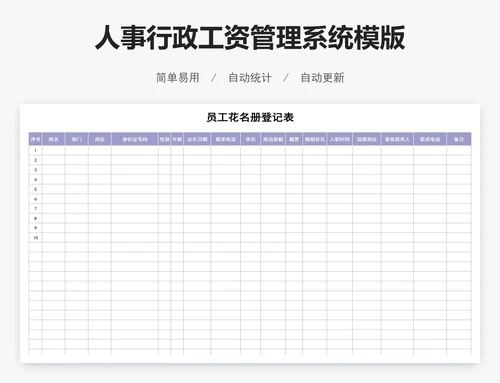Click row number 2 in 序号 column

[x=35, y=160]
